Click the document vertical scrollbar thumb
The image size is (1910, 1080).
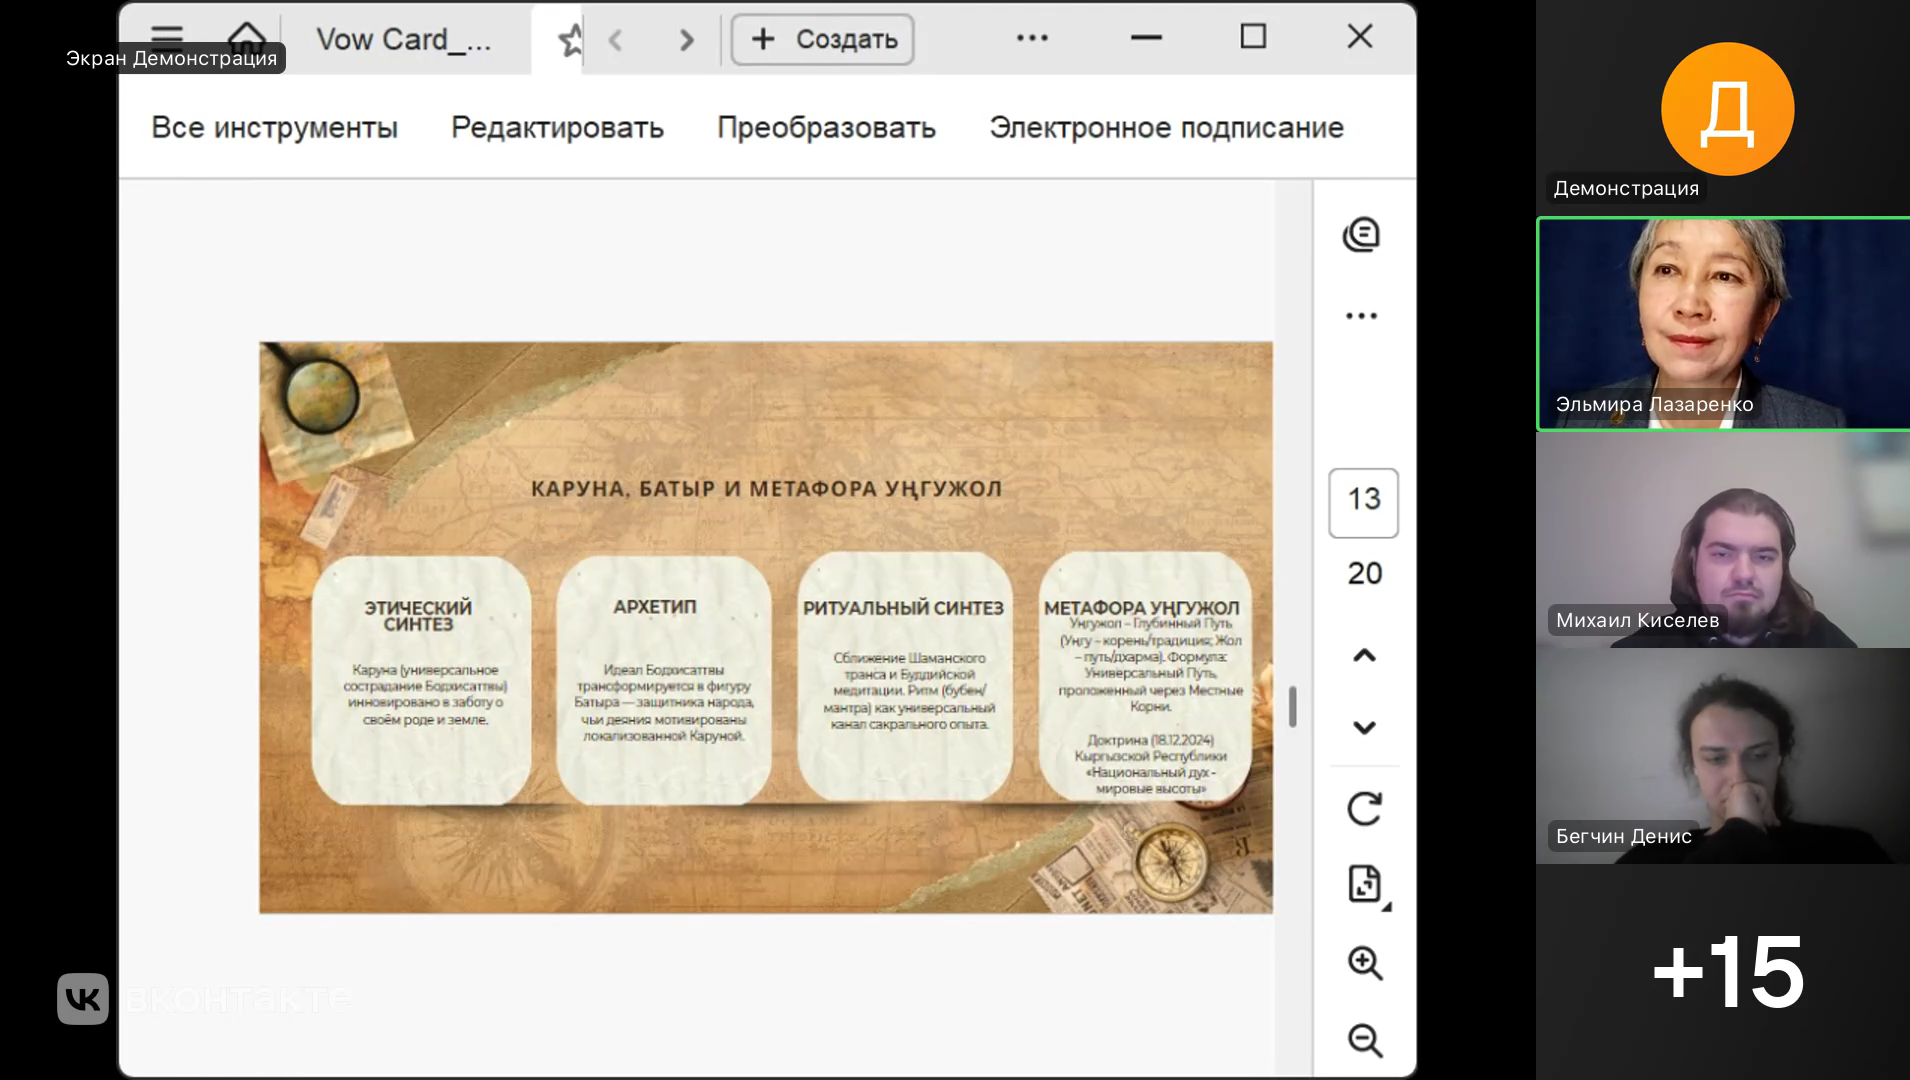[x=1292, y=707]
